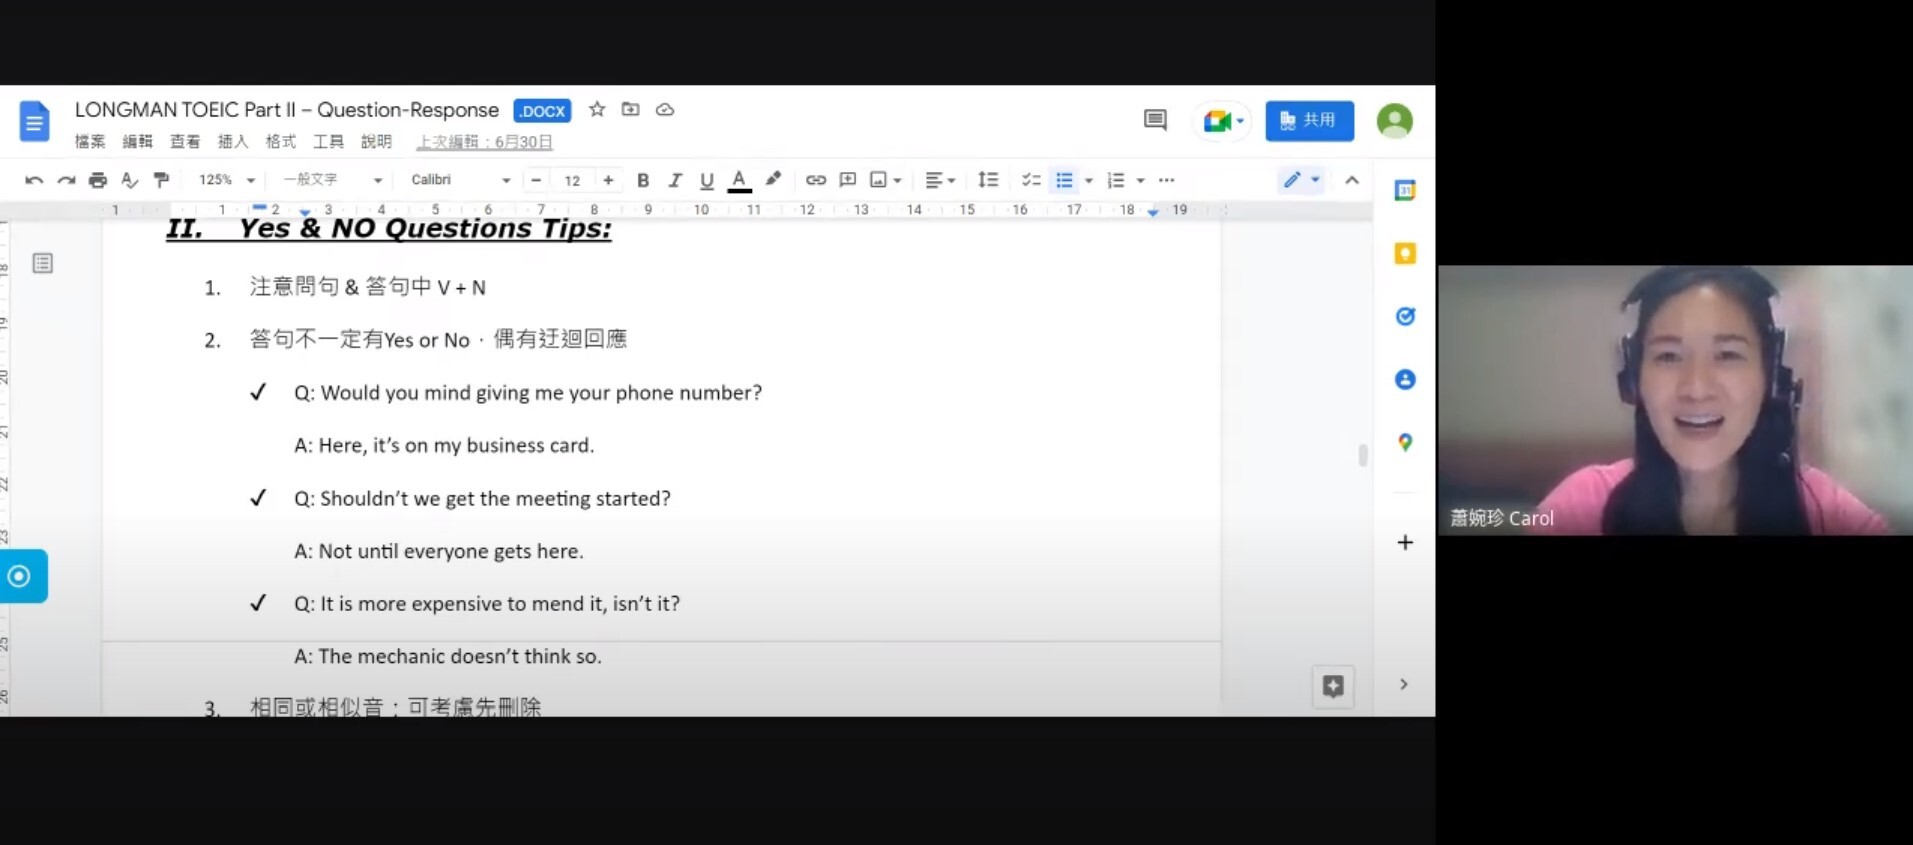The width and height of the screenshot is (1913, 845).
Task: Toggle the bulleted list
Action: (x=1065, y=180)
